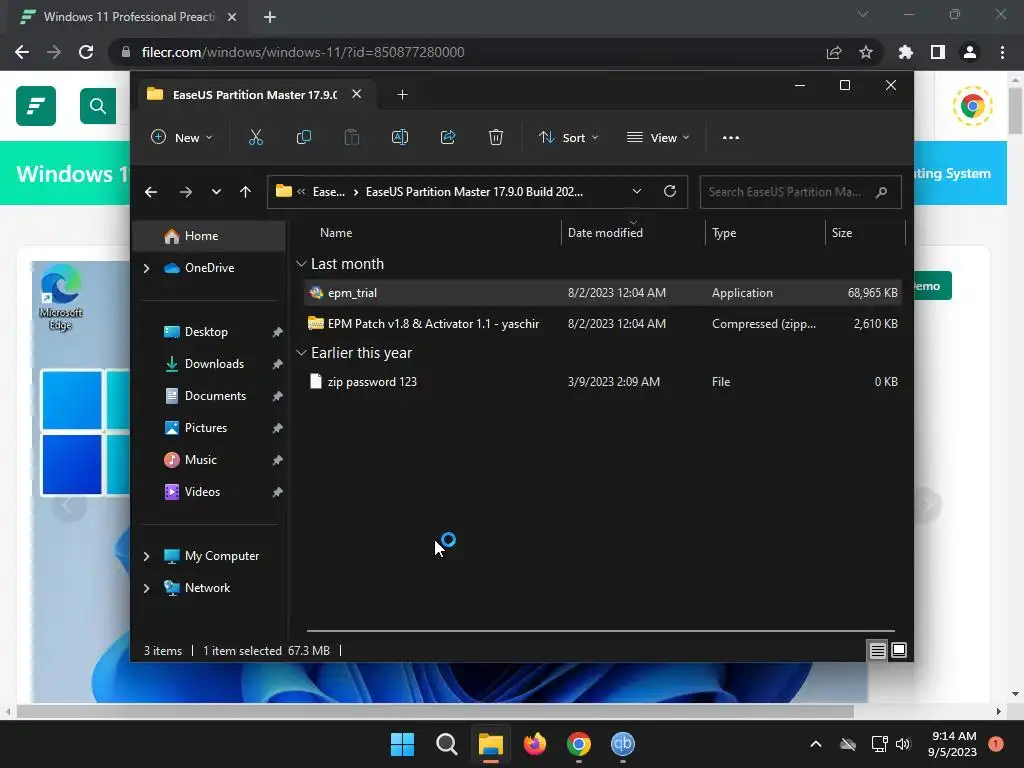Open the Chrome profile icon
Viewport: 1024px width, 768px height.
click(x=970, y=52)
